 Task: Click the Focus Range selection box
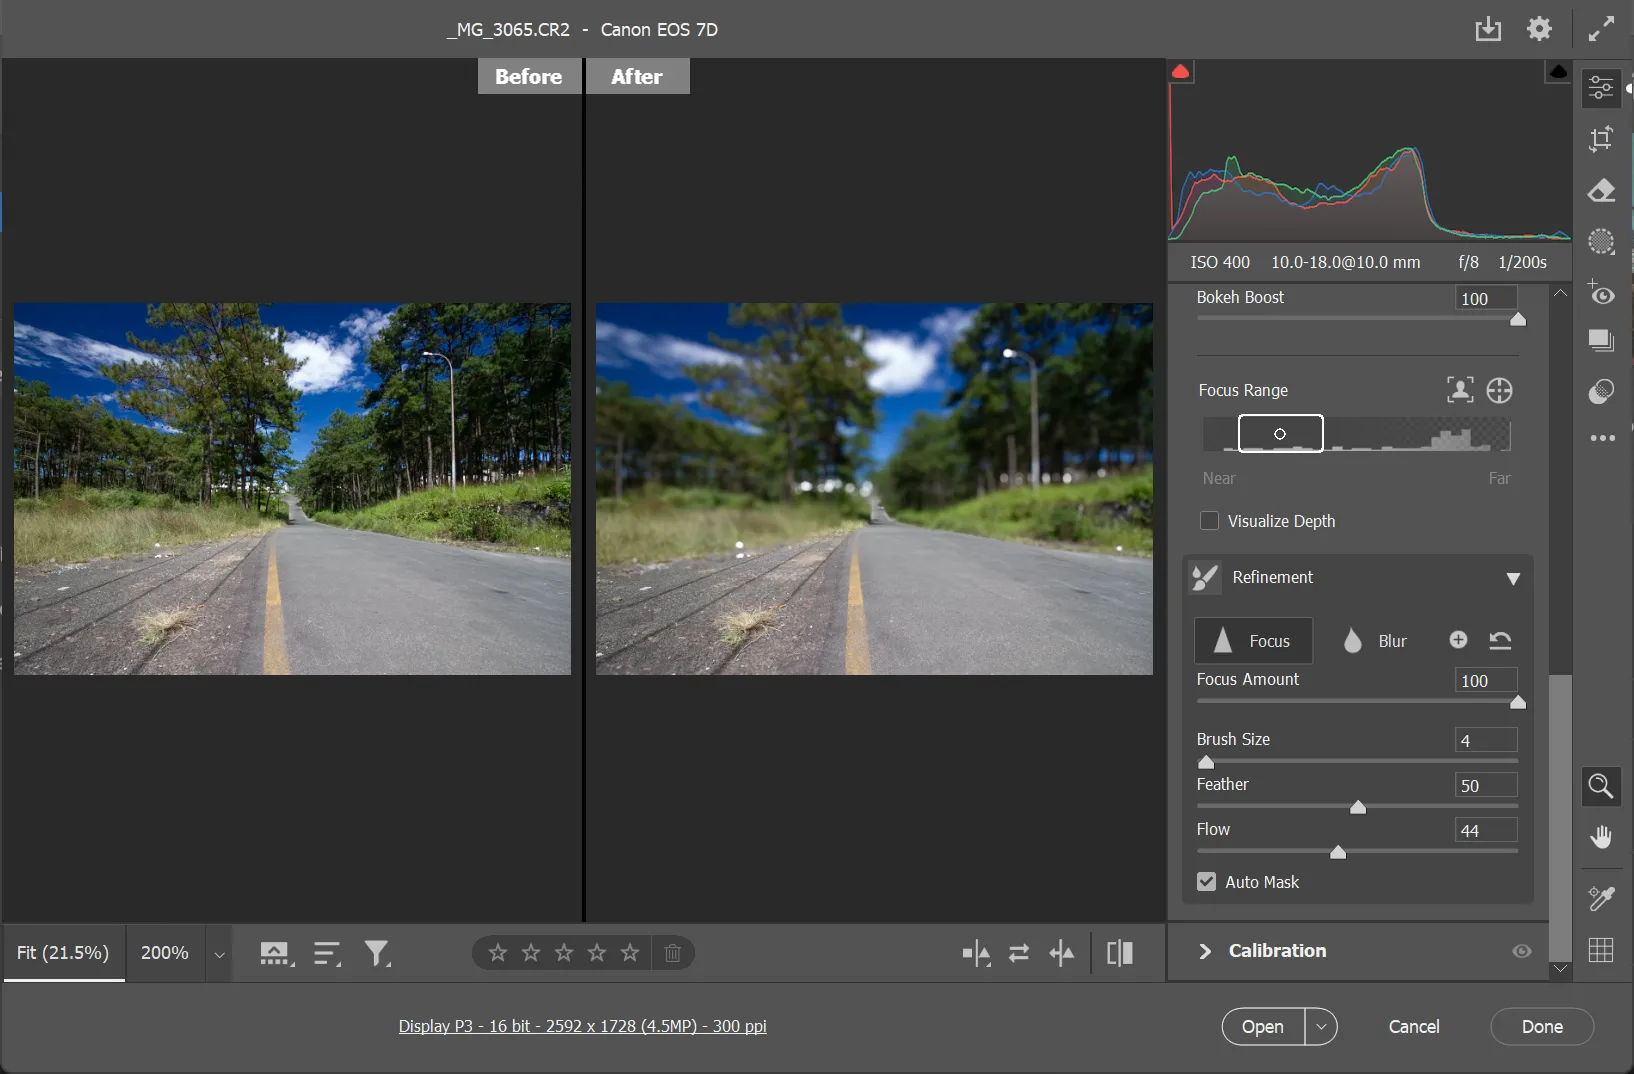1281,434
